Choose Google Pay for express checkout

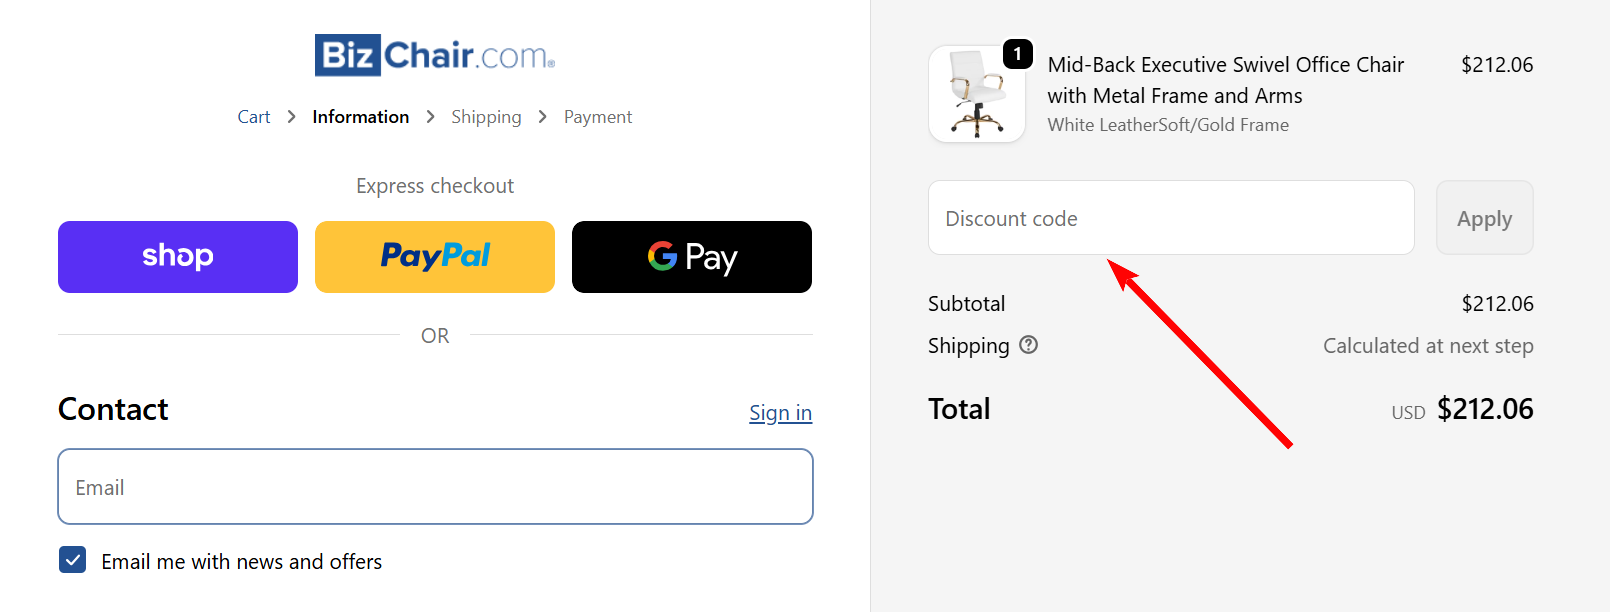[691, 256]
